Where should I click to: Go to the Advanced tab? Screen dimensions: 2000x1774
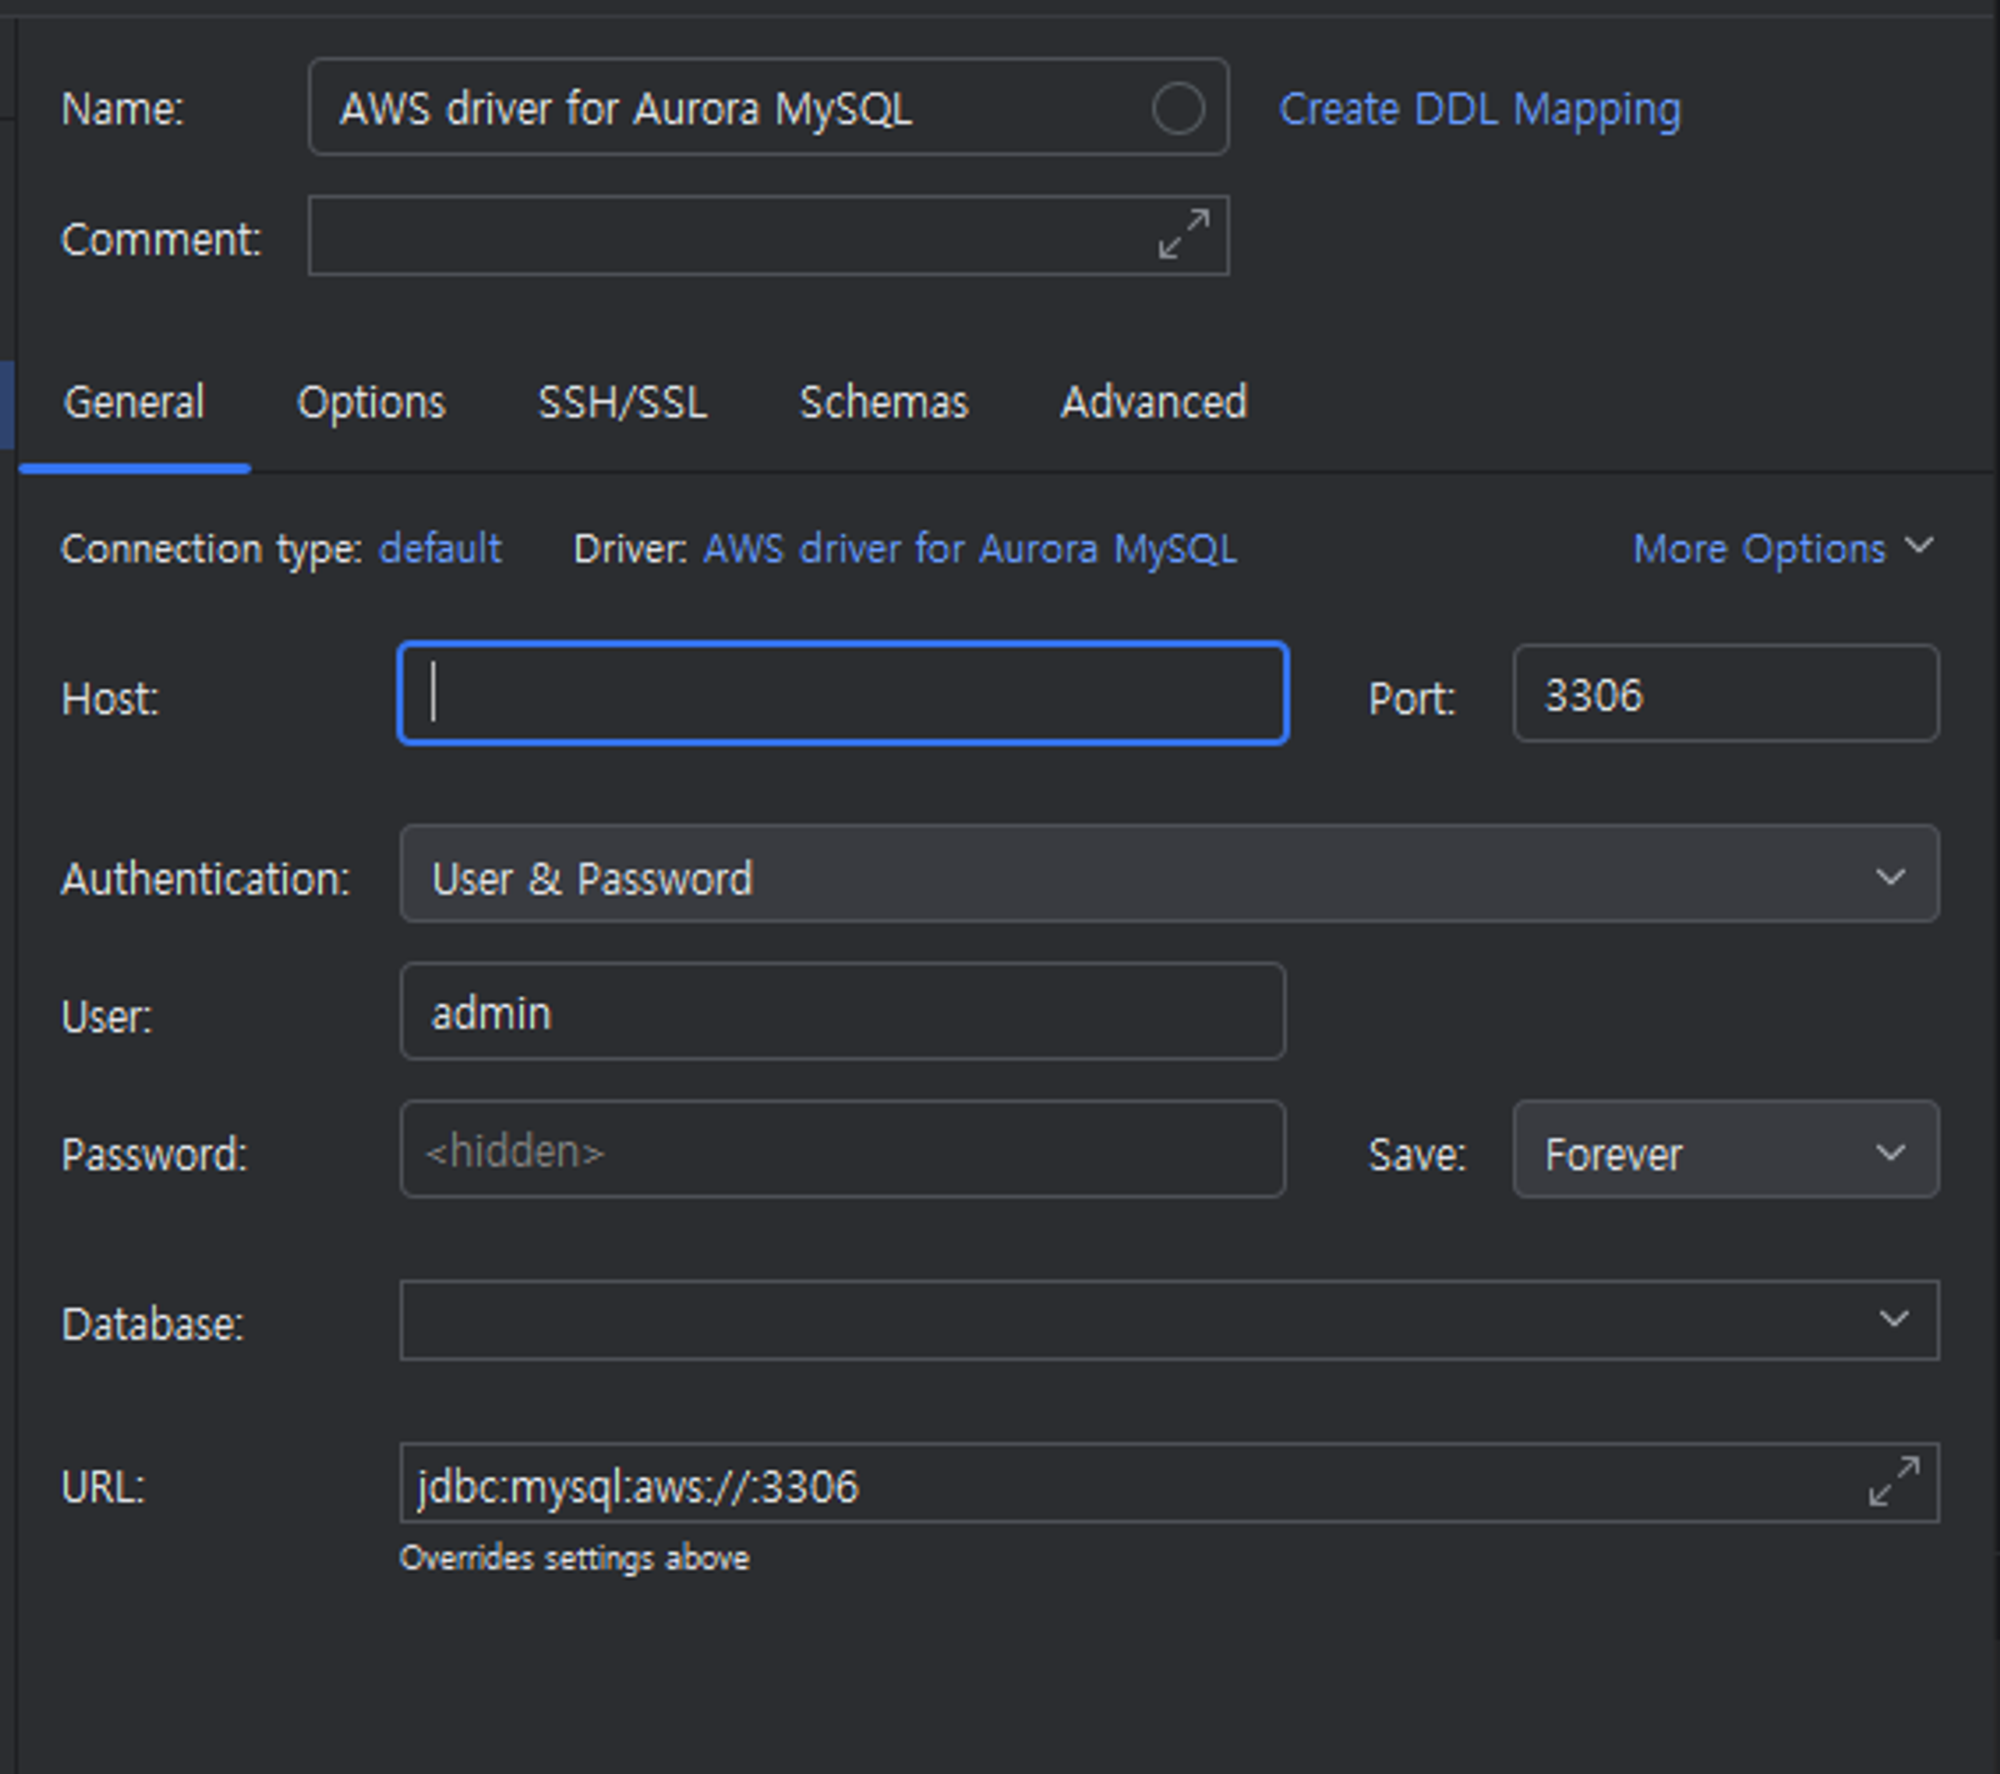click(x=1154, y=403)
